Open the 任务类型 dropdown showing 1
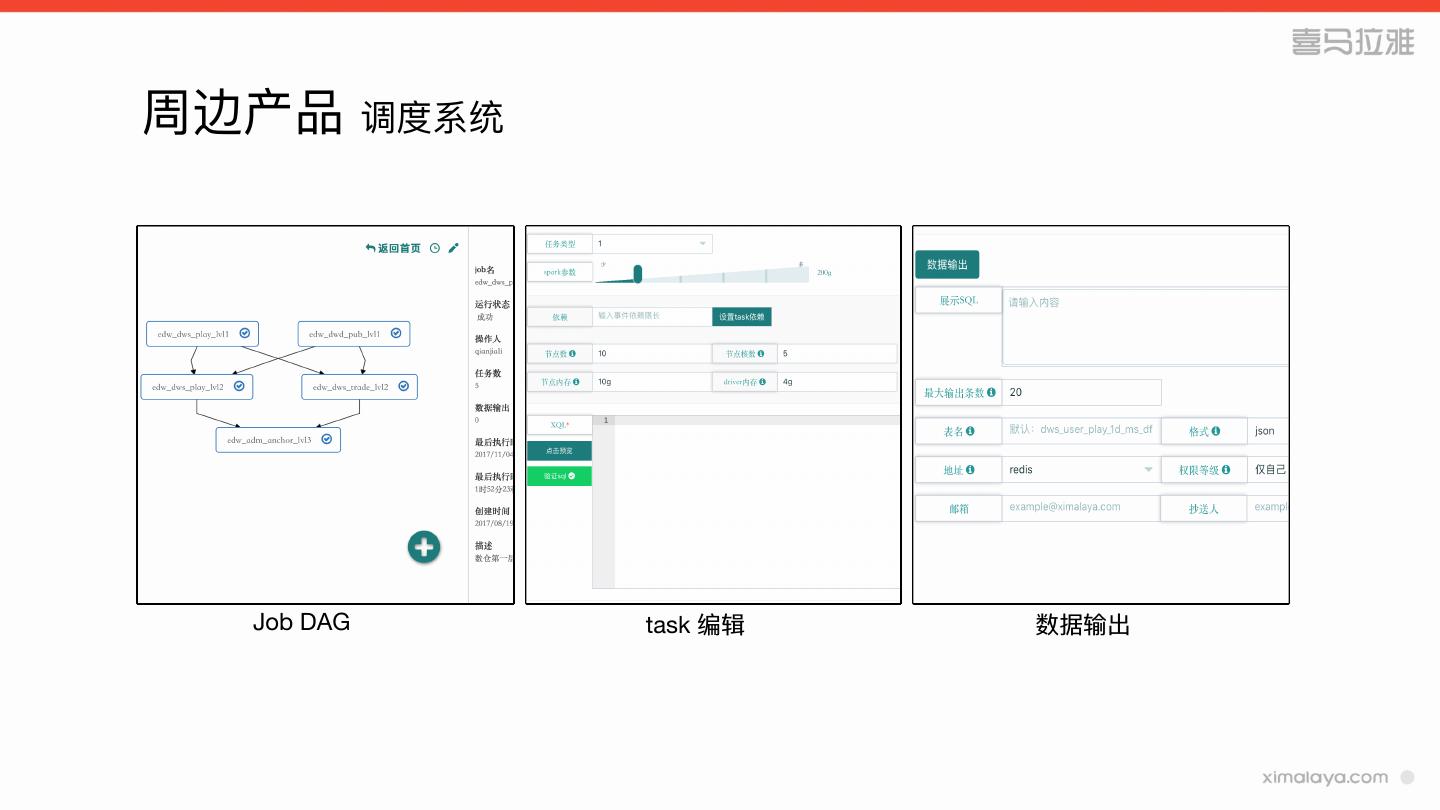Screen dimensions: 1440x810 click(x=652, y=244)
